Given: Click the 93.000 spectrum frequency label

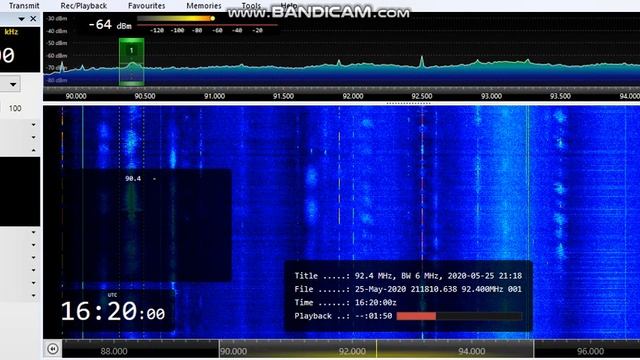Looking at the screenshot, I should pyautogui.click(x=491, y=96).
